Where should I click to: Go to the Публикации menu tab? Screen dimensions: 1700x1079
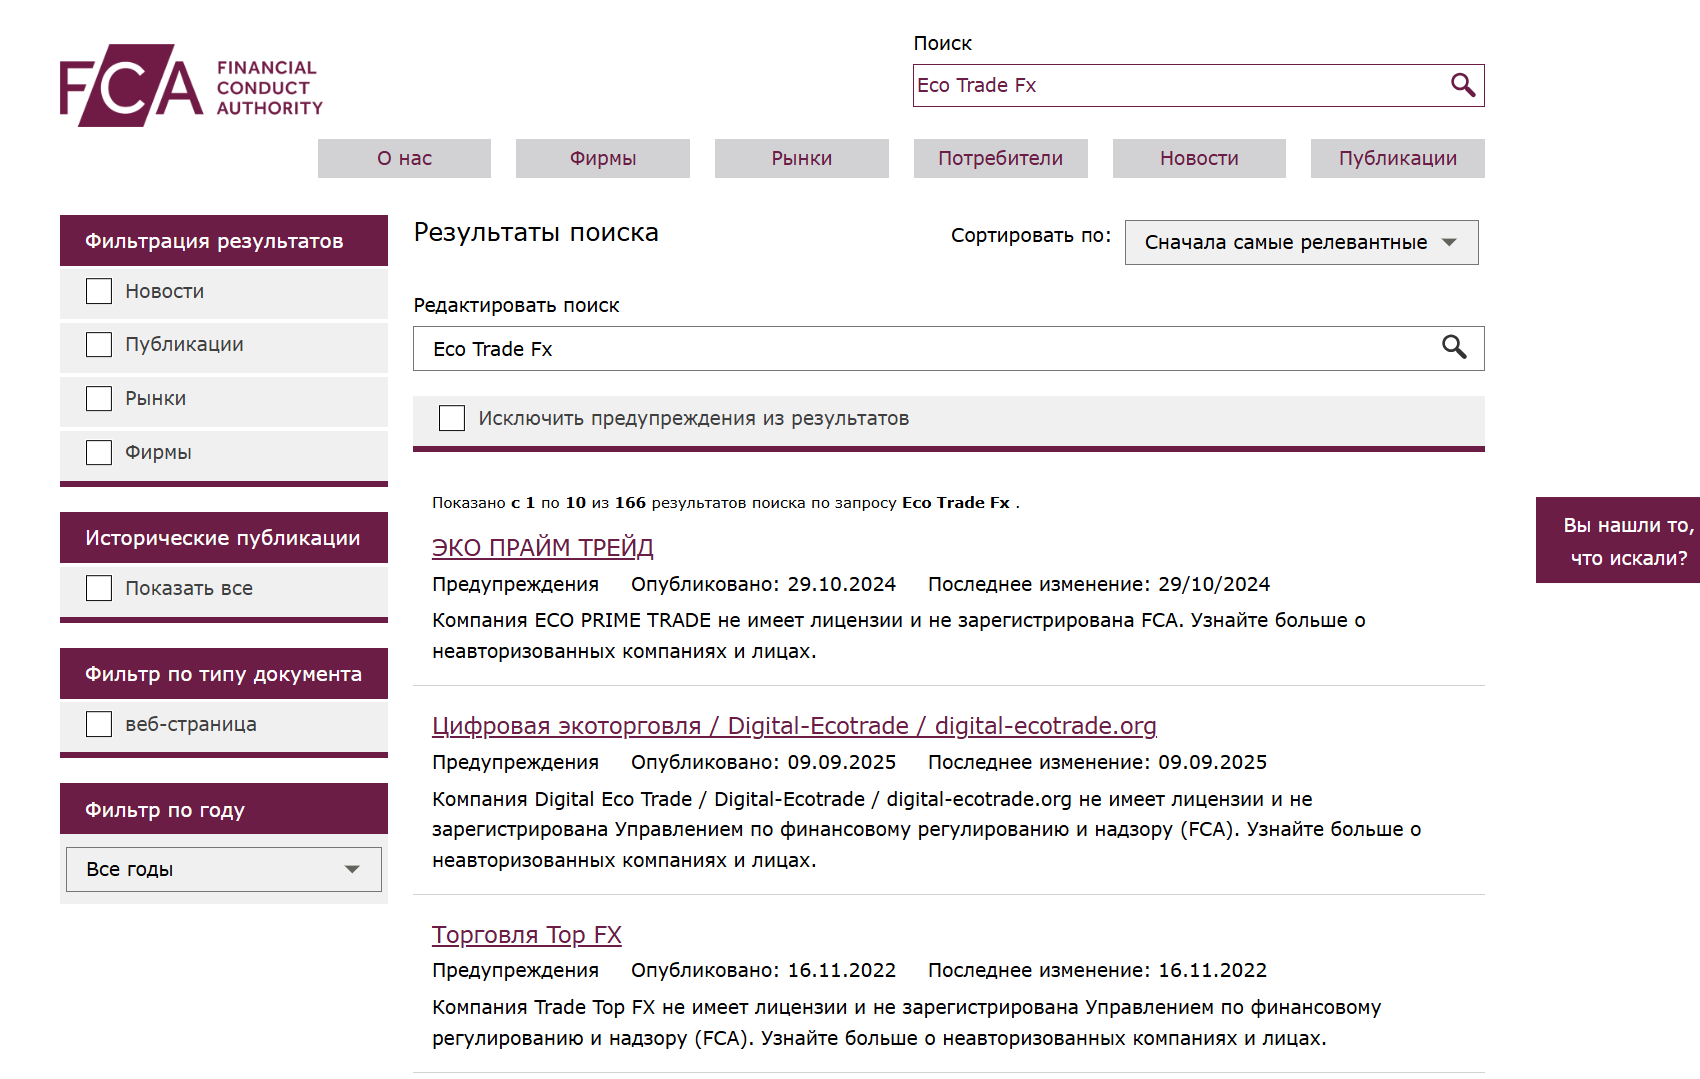click(1397, 159)
